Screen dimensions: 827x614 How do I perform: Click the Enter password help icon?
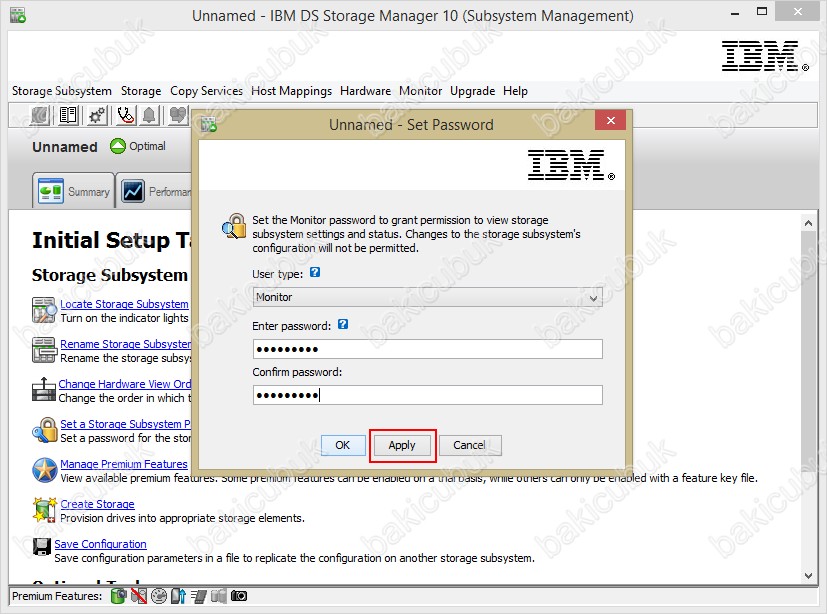[343, 324]
